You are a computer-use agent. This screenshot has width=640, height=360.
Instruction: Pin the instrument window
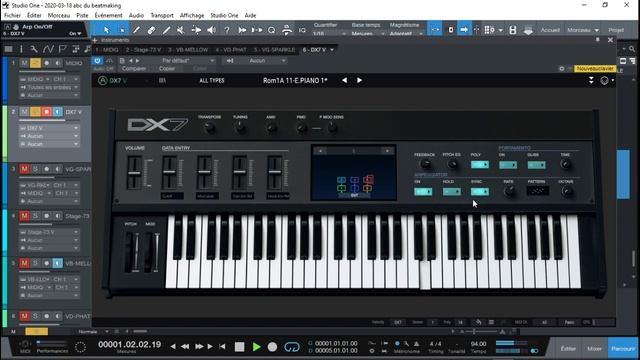pos(598,40)
